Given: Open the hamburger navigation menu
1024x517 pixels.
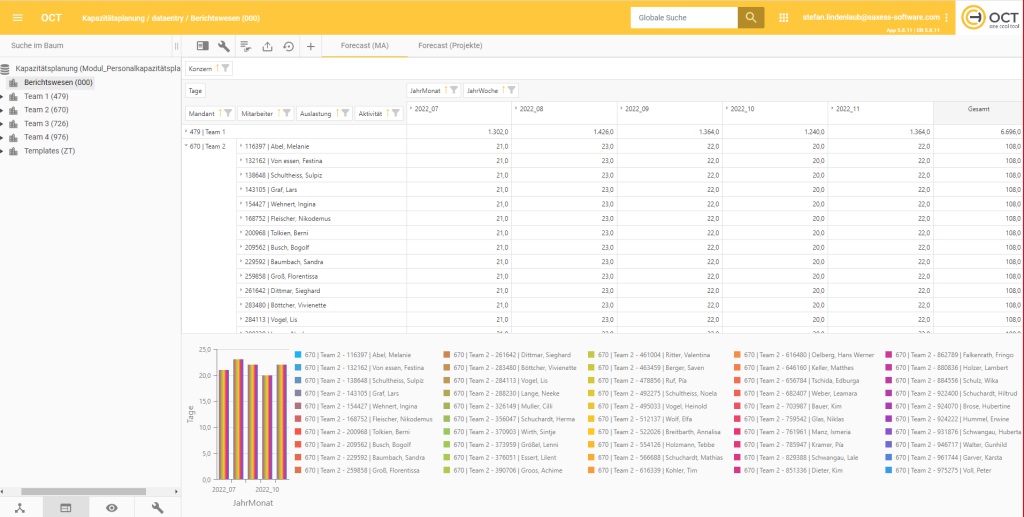Looking at the screenshot, I should point(18,18).
